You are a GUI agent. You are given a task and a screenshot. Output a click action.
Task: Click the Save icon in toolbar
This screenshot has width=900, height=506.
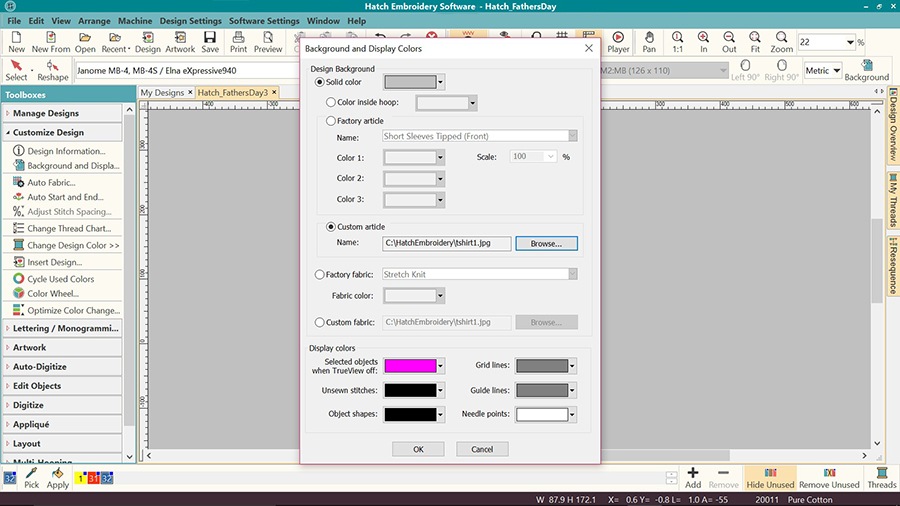210,41
